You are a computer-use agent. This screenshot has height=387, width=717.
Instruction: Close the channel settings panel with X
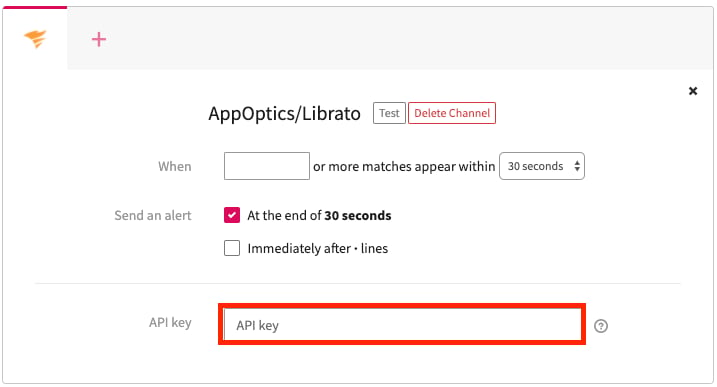coord(693,91)
